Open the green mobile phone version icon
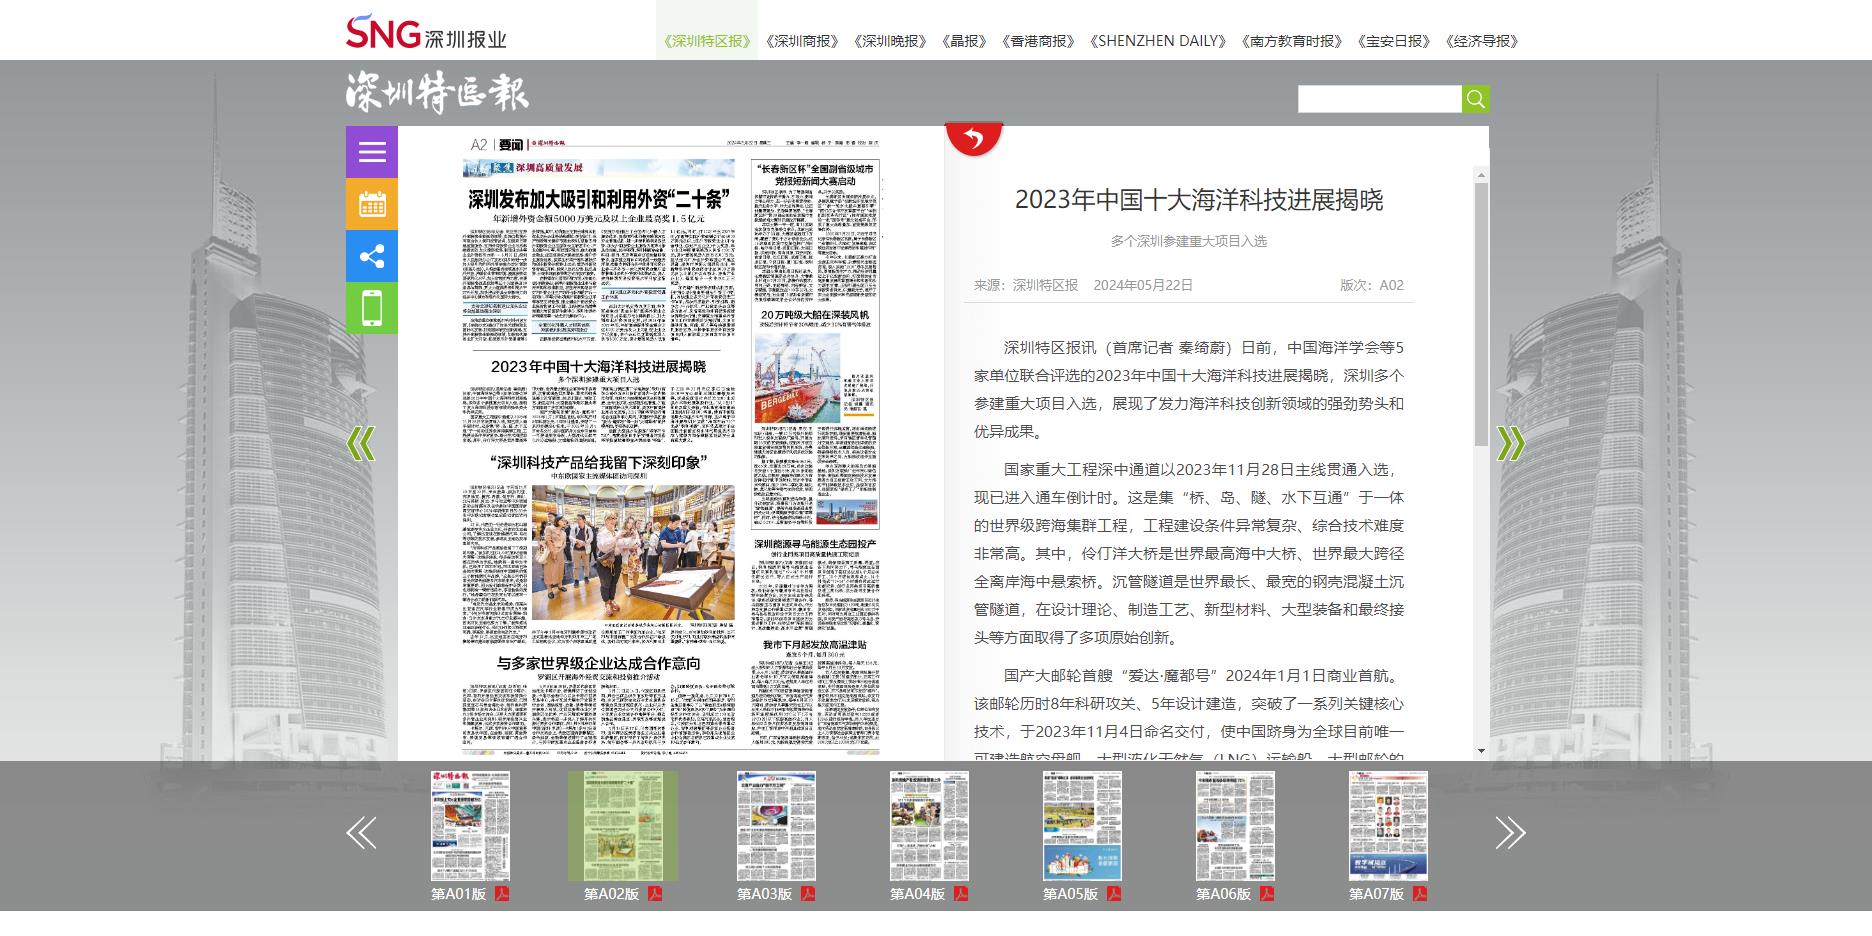Viewport: 1872px width, 936px height. click(371, 308)
